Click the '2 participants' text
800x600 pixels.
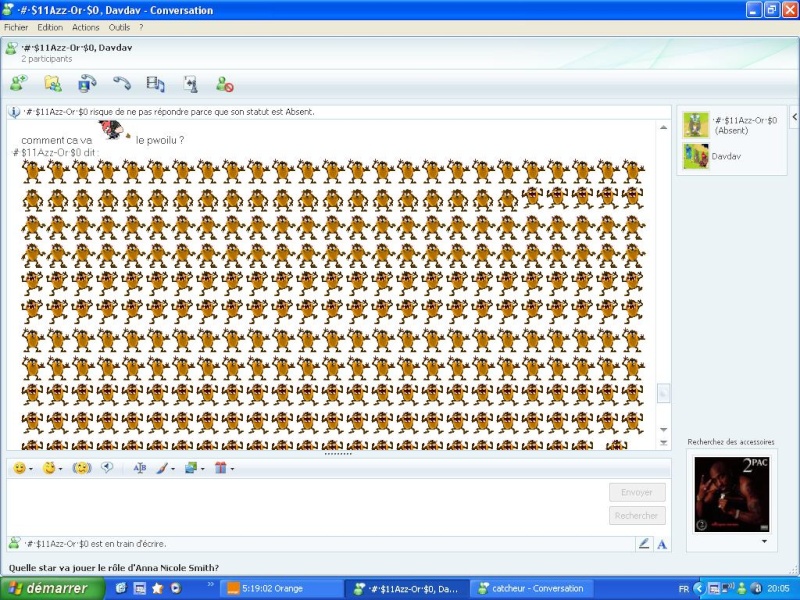point(47,59)
